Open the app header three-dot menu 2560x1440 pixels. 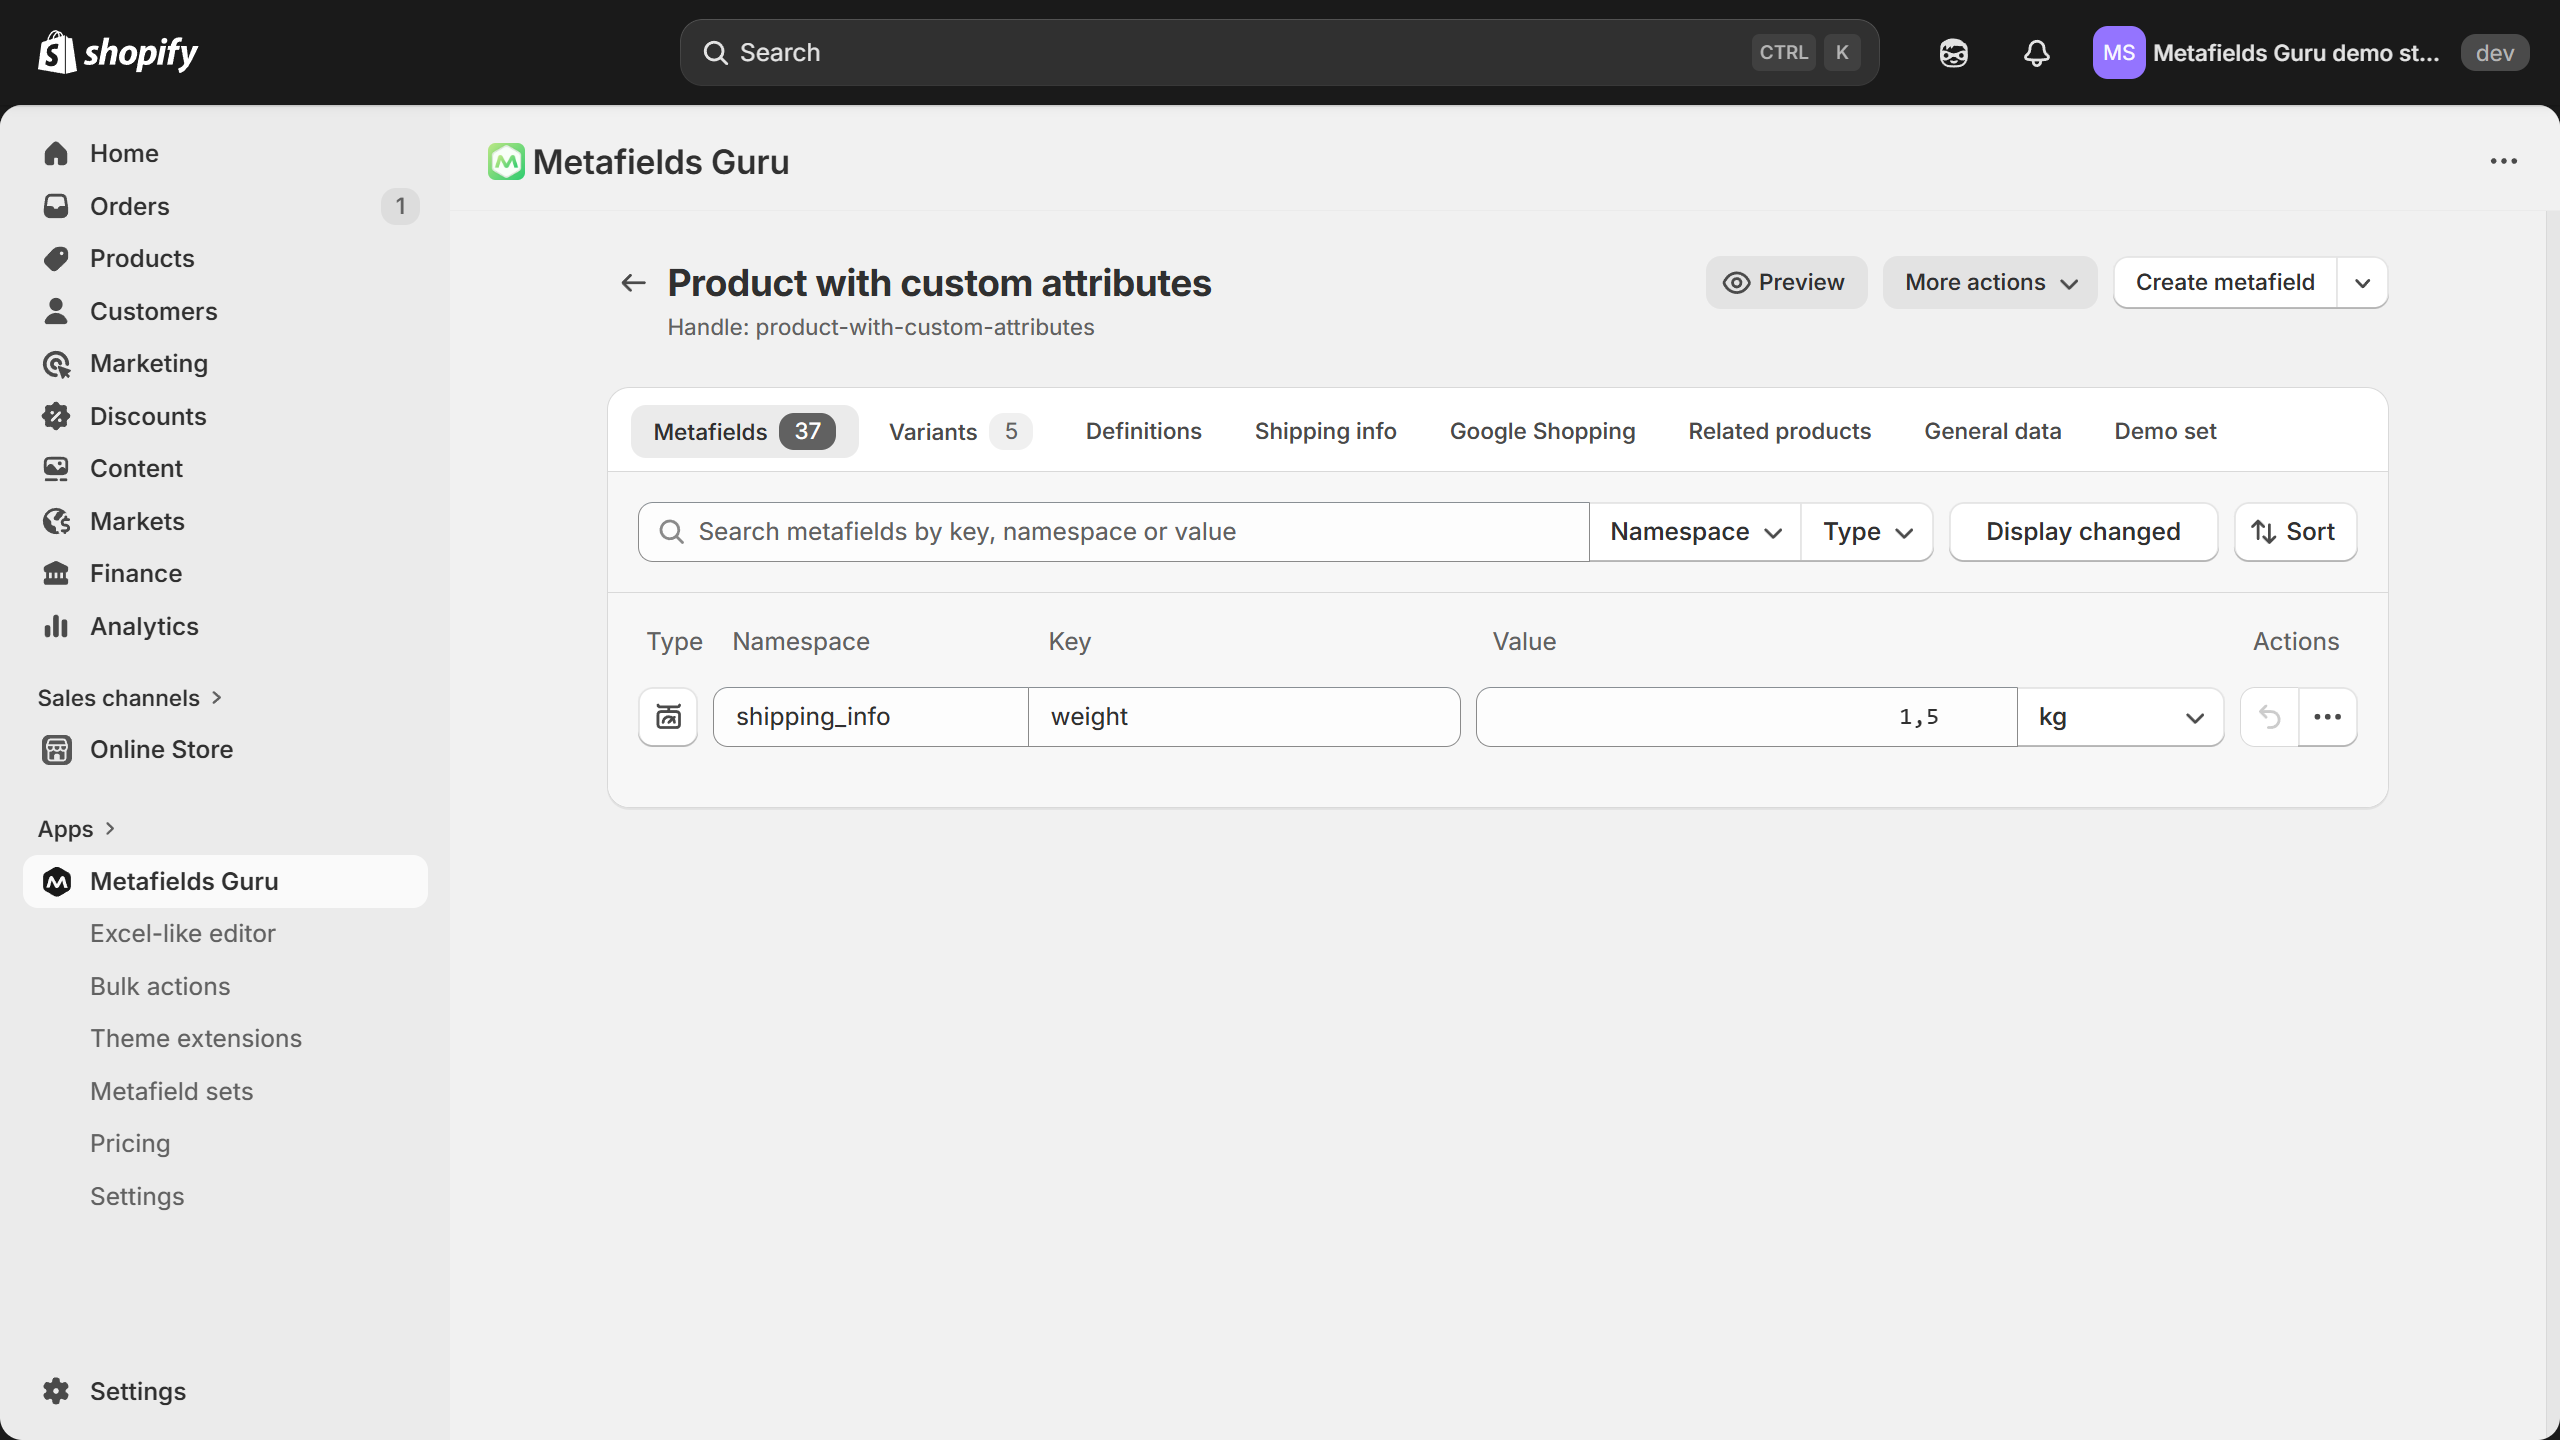pyautogui.click(x=2503, y=161)
